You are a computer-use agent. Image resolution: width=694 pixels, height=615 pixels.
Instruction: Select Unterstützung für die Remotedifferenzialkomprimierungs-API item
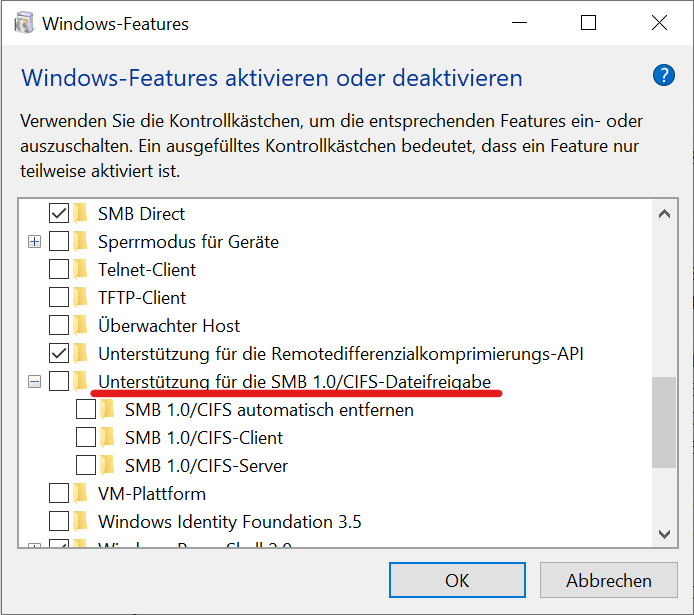[x=340, y=354]
